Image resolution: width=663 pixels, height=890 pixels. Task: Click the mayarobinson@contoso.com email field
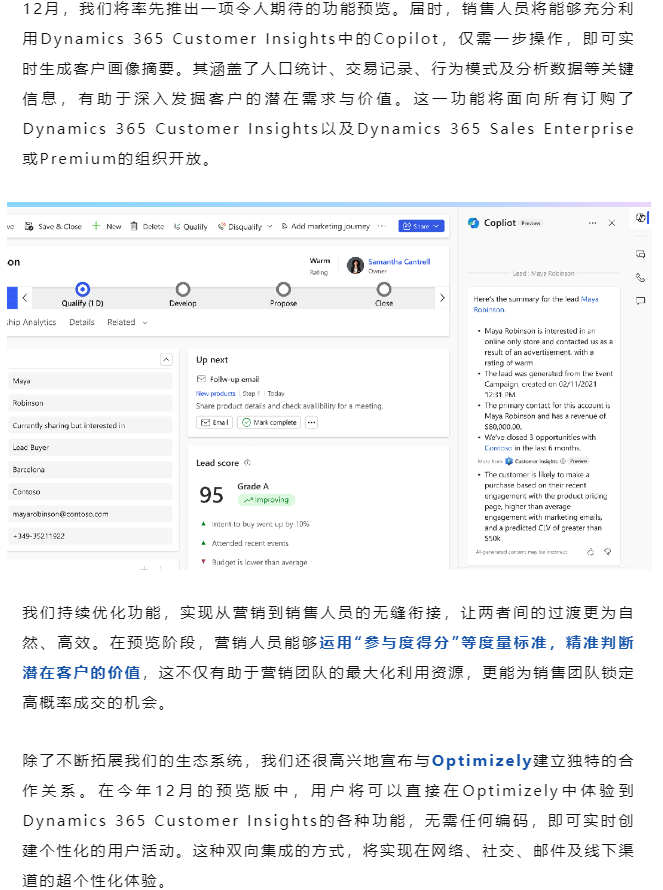[90, 514]
